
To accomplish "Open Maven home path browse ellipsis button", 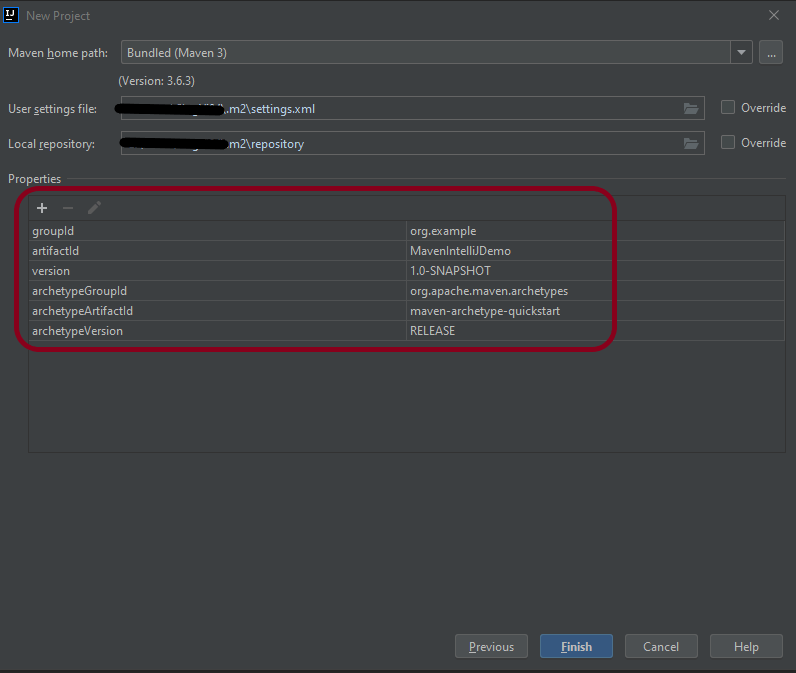I will [x=770, y=53].
